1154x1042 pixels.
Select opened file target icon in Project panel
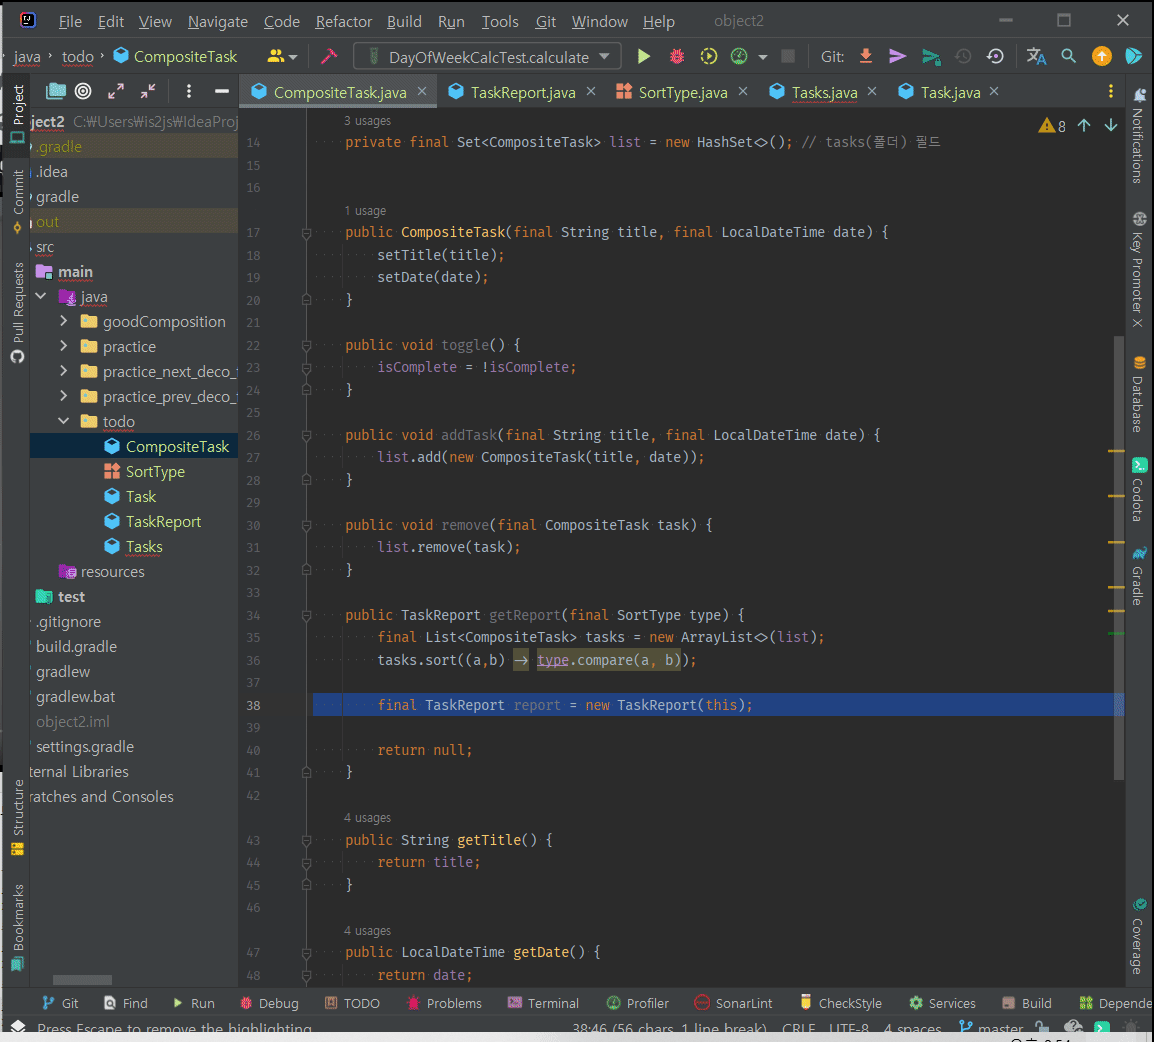click(84, 91)
